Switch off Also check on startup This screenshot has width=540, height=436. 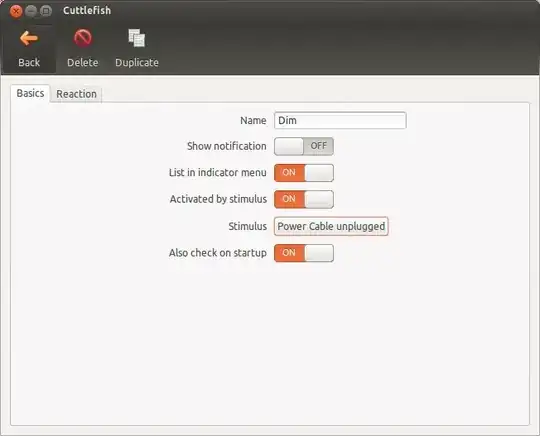point(304,253)
